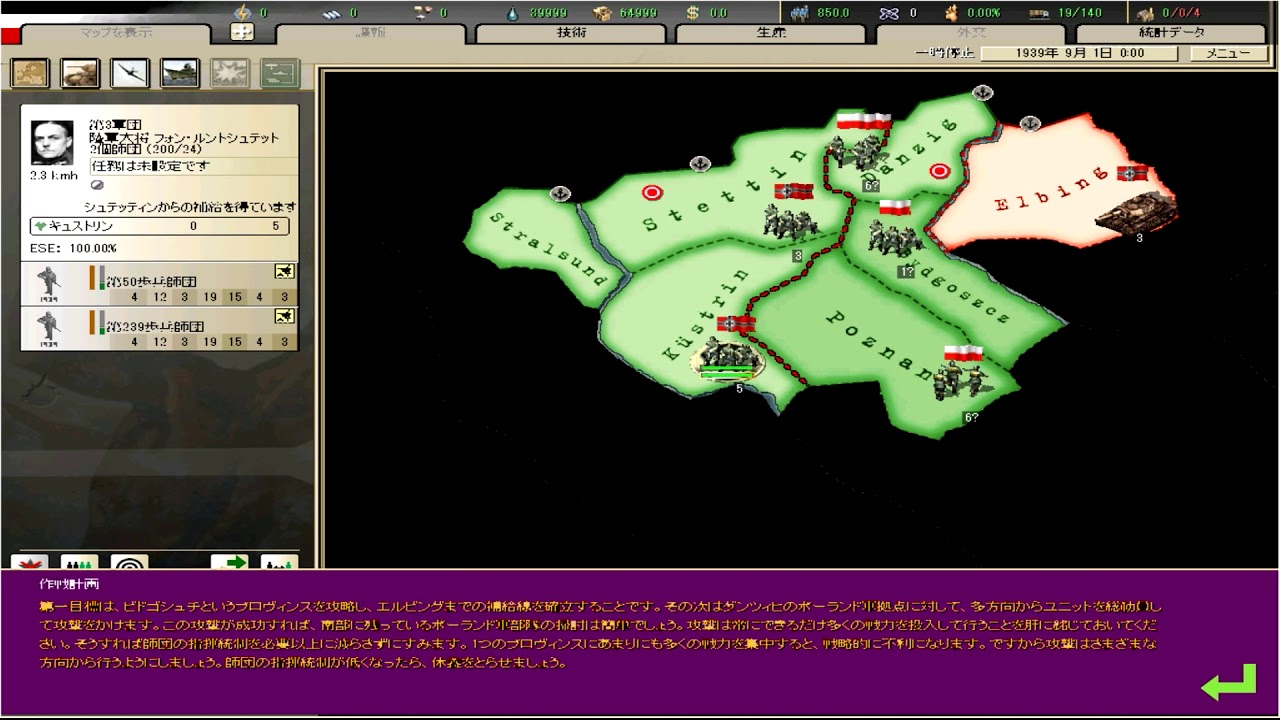1280x720 pixels.
Task: Click the mission field 任務は未設定です
Action: coord(195,166)
